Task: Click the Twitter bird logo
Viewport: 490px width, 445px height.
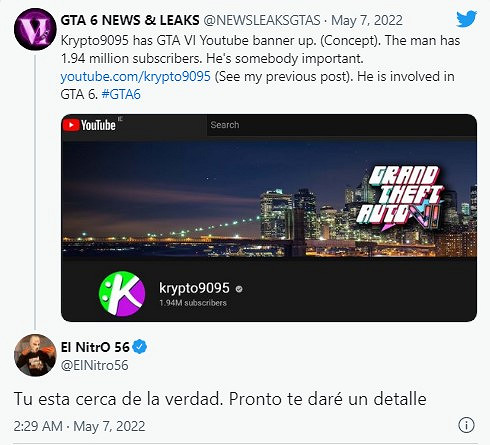Action: click(466, 19)
